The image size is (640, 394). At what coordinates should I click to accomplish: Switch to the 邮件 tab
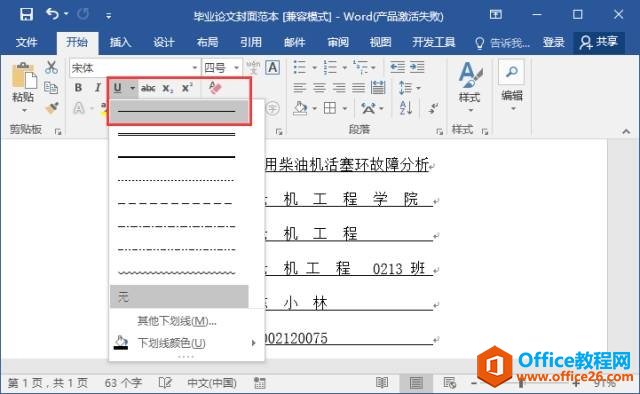click(x=294, y=42)
